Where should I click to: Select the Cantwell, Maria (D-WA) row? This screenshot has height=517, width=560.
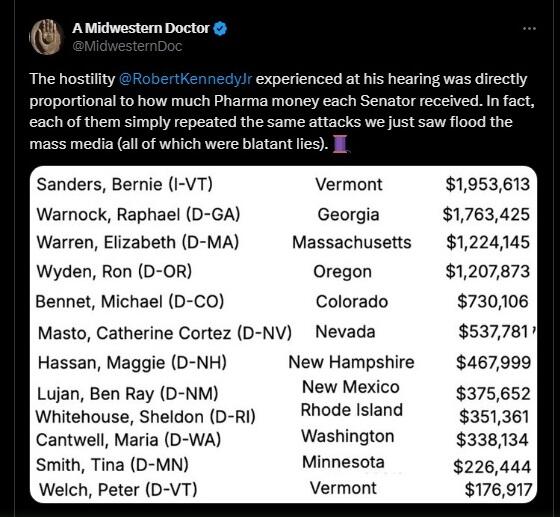pyautogui.click(x=284, y=439)
